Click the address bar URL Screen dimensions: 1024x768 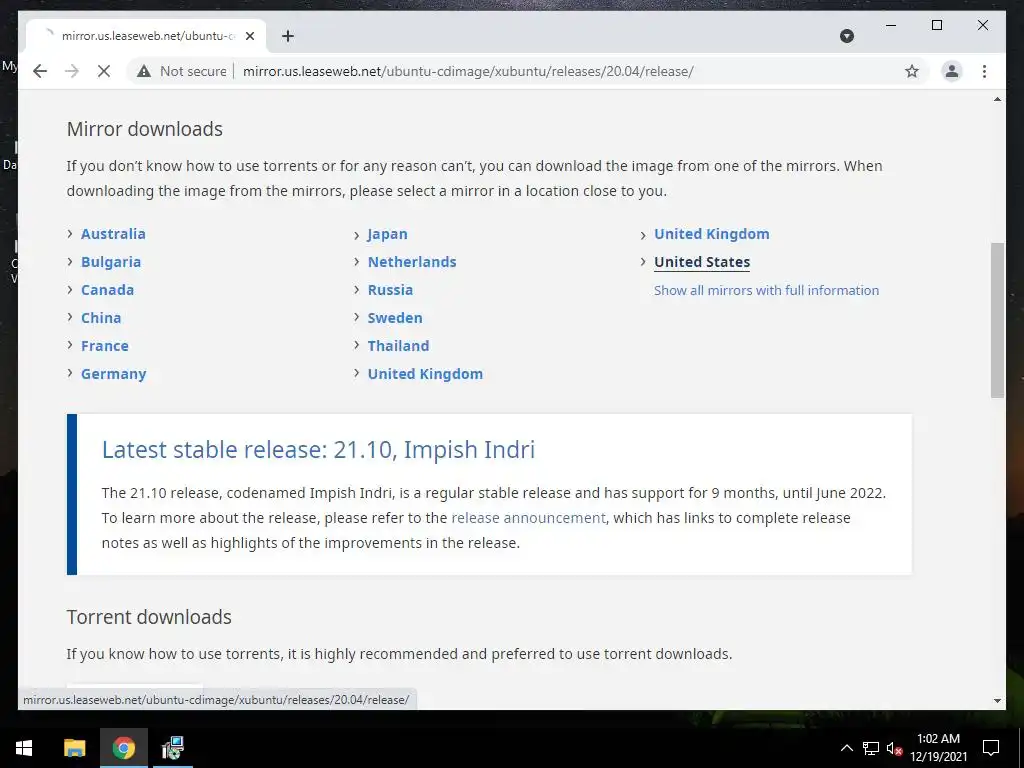point(468,71)
